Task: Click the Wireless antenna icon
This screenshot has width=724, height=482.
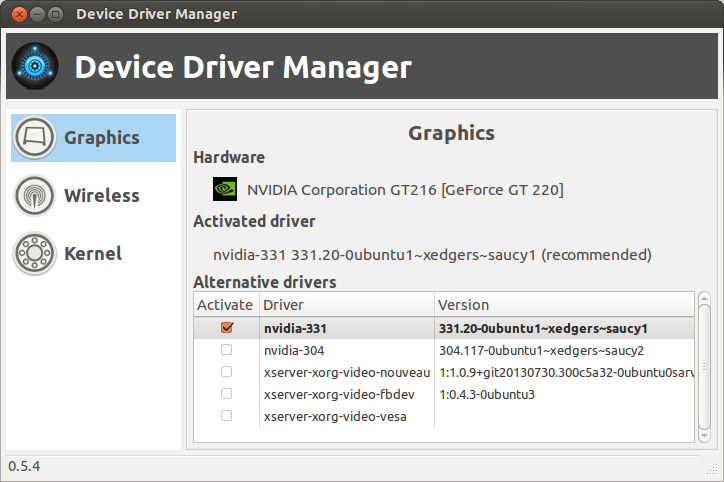Action: point(34,196)
